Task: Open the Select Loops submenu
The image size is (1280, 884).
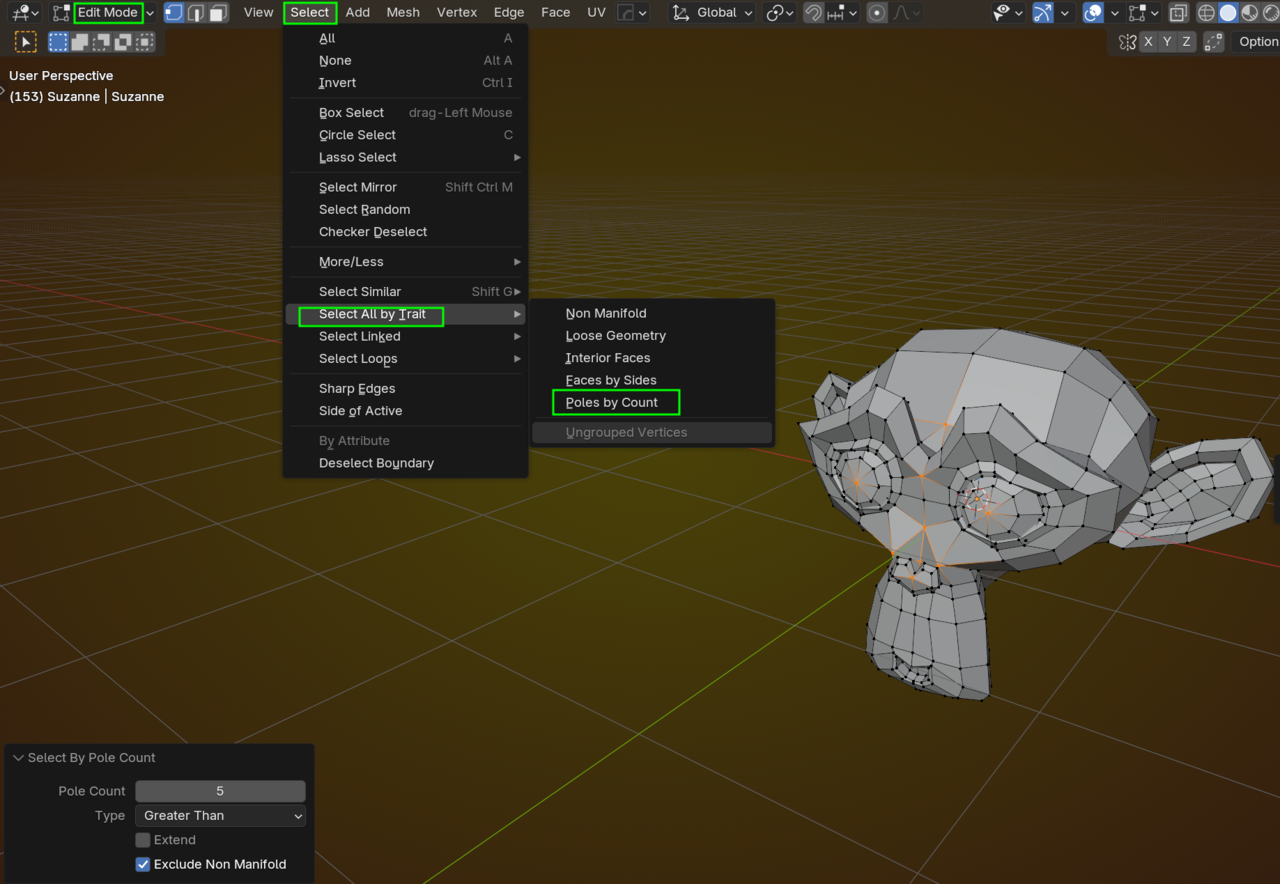Action: point(405,359)
